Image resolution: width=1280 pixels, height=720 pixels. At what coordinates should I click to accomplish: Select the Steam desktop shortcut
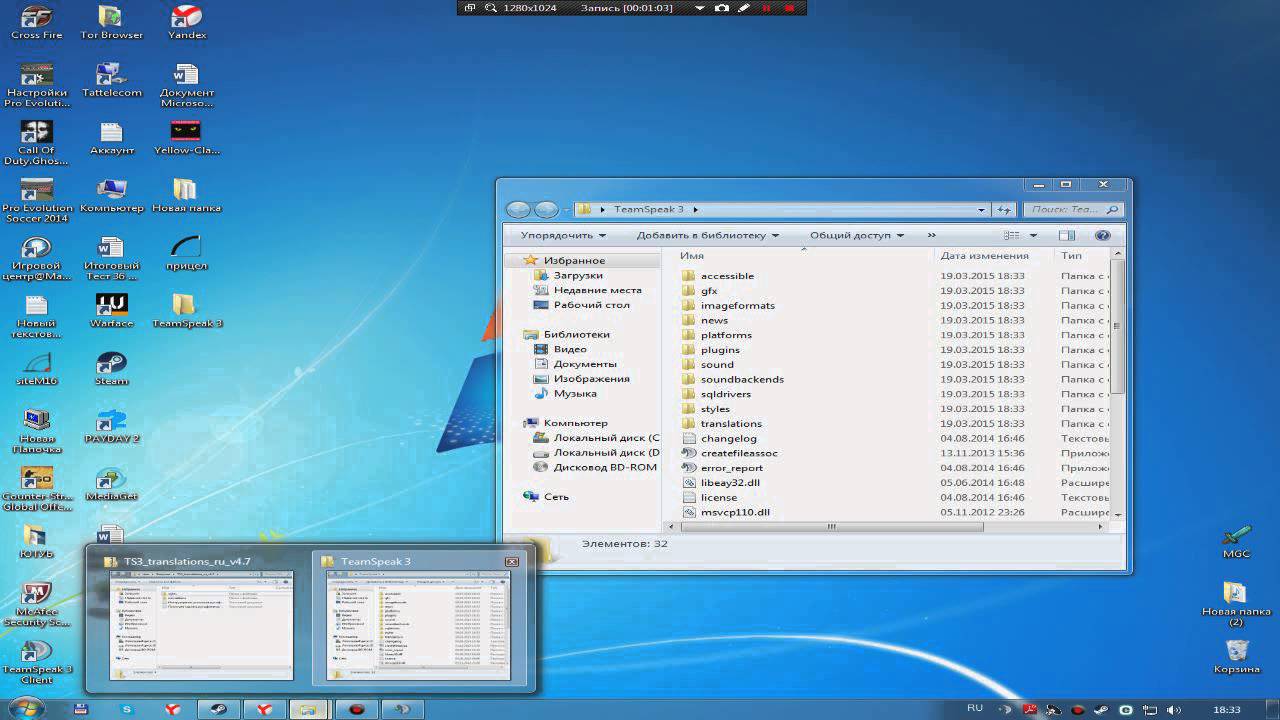[111, 368]
